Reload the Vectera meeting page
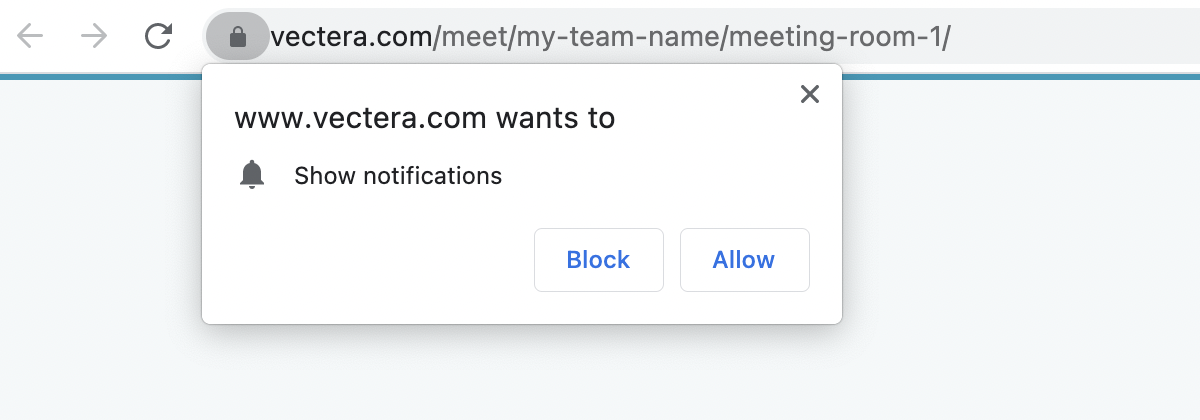 158,37
